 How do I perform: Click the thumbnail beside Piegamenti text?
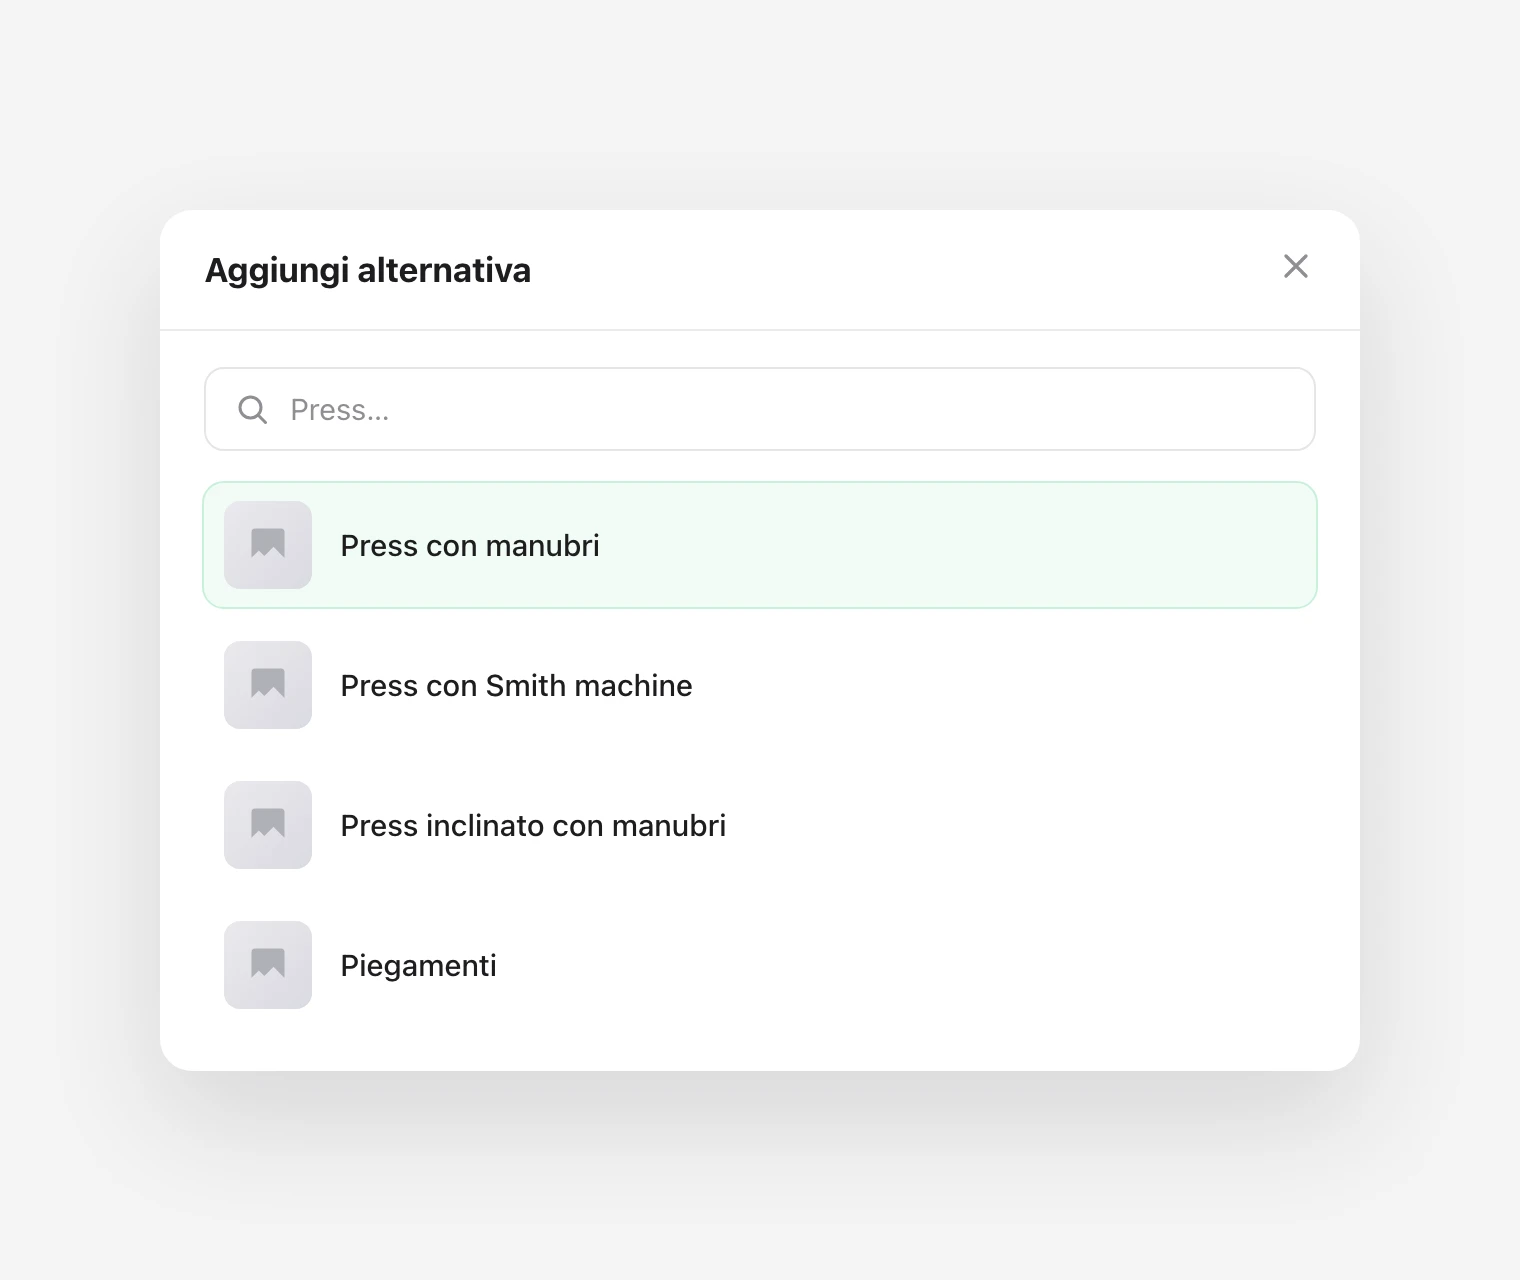pos(268,965)
